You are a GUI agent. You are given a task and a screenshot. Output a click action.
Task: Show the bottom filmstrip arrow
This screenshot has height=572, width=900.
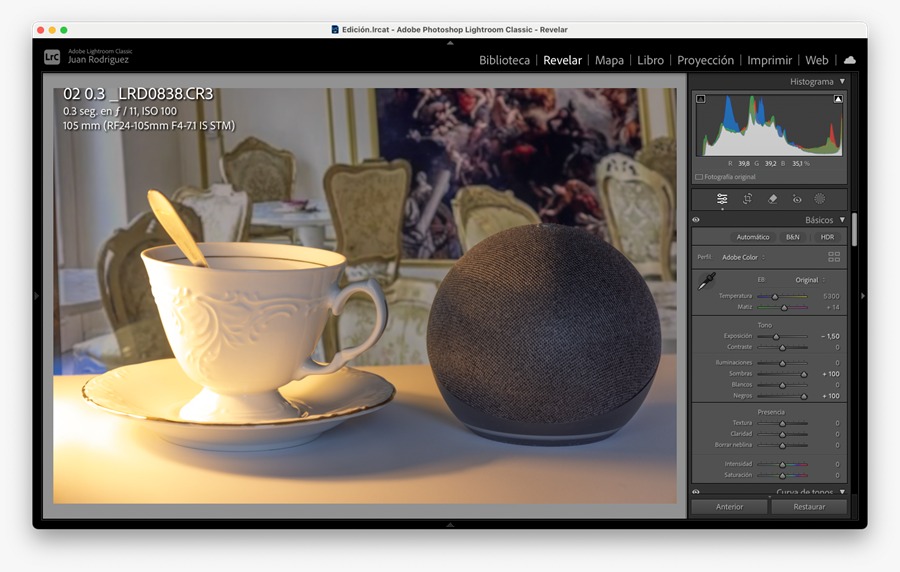point(450,524)
